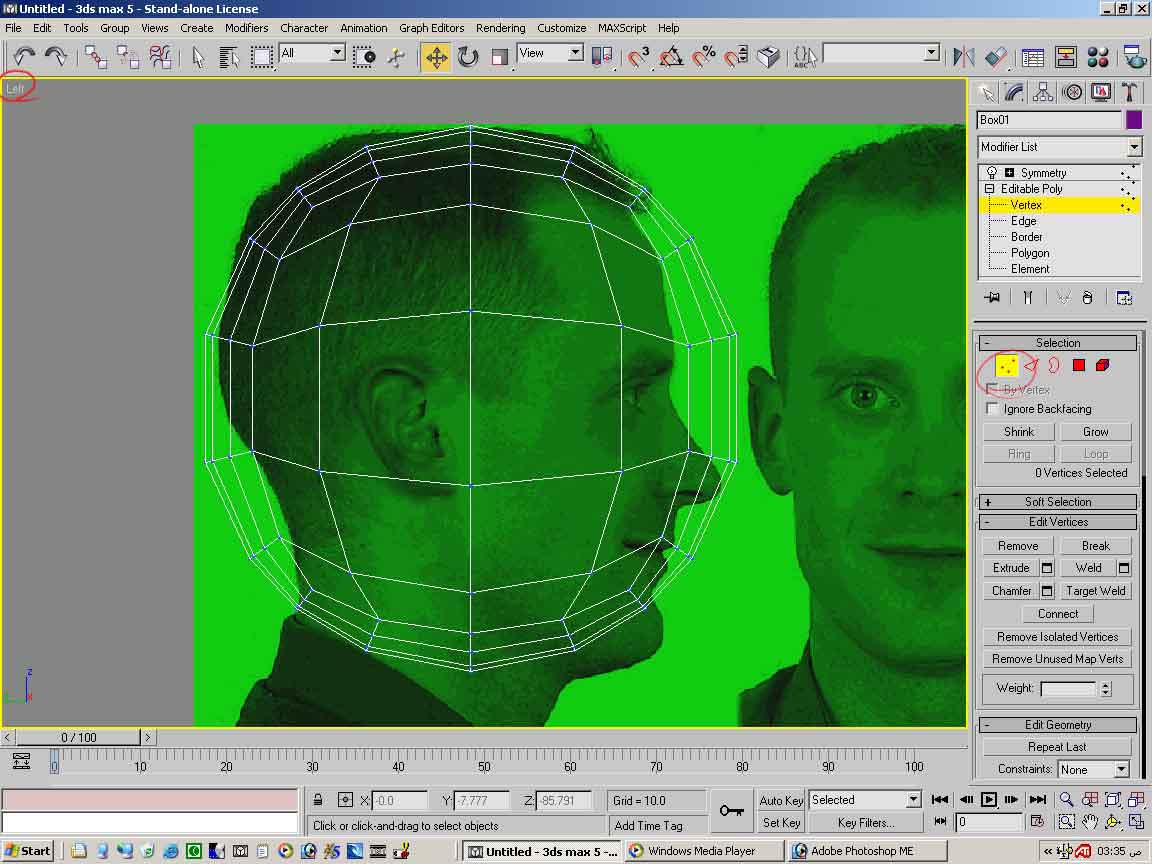Click the Redo arrow in main toolbar

click(x=56, y=57)
